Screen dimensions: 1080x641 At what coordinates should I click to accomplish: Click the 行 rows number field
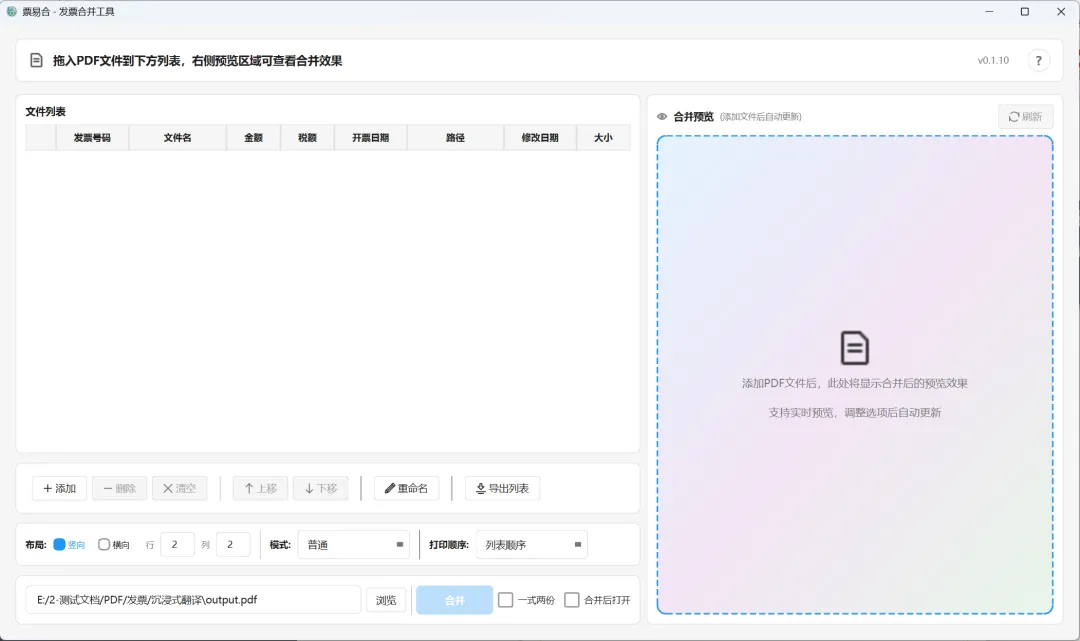tap(177, 545)
